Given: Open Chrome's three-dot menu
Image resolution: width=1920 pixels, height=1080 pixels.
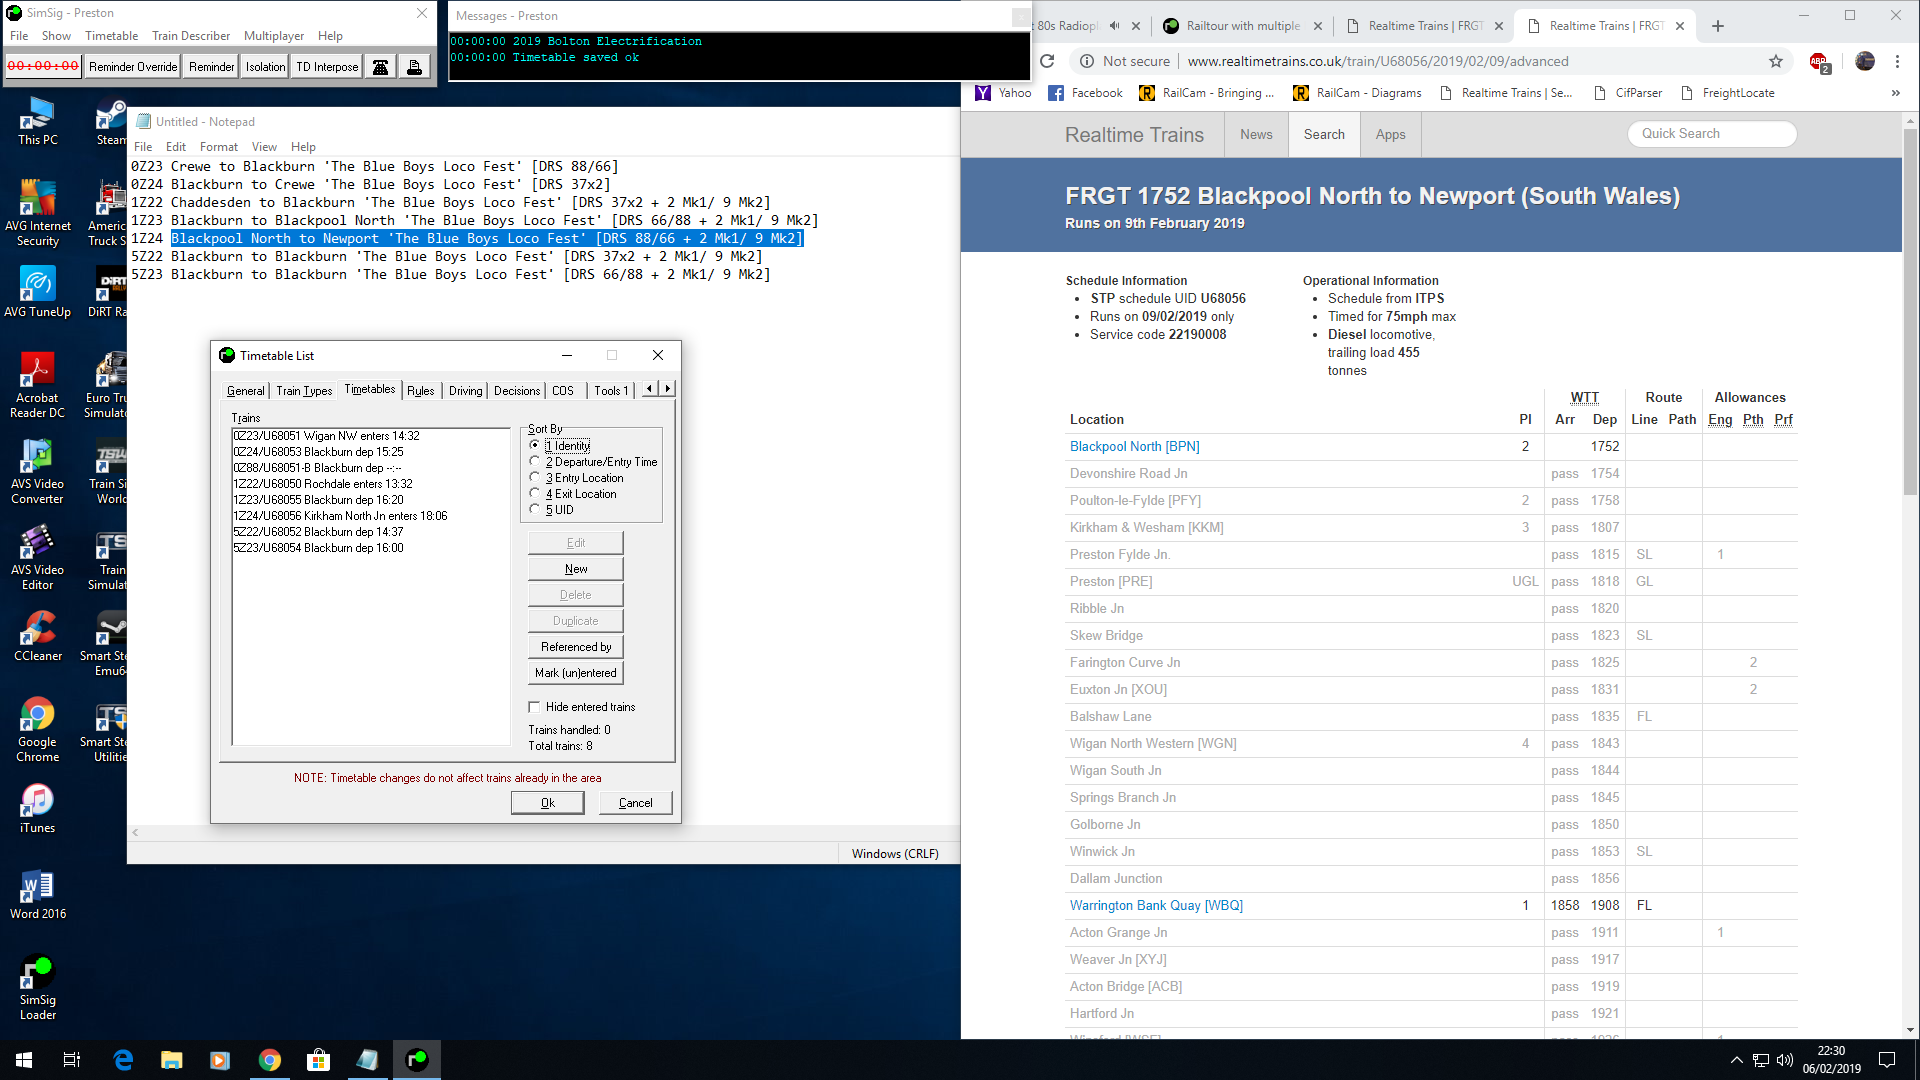Looking at the screenshot, I should 1897,61.
